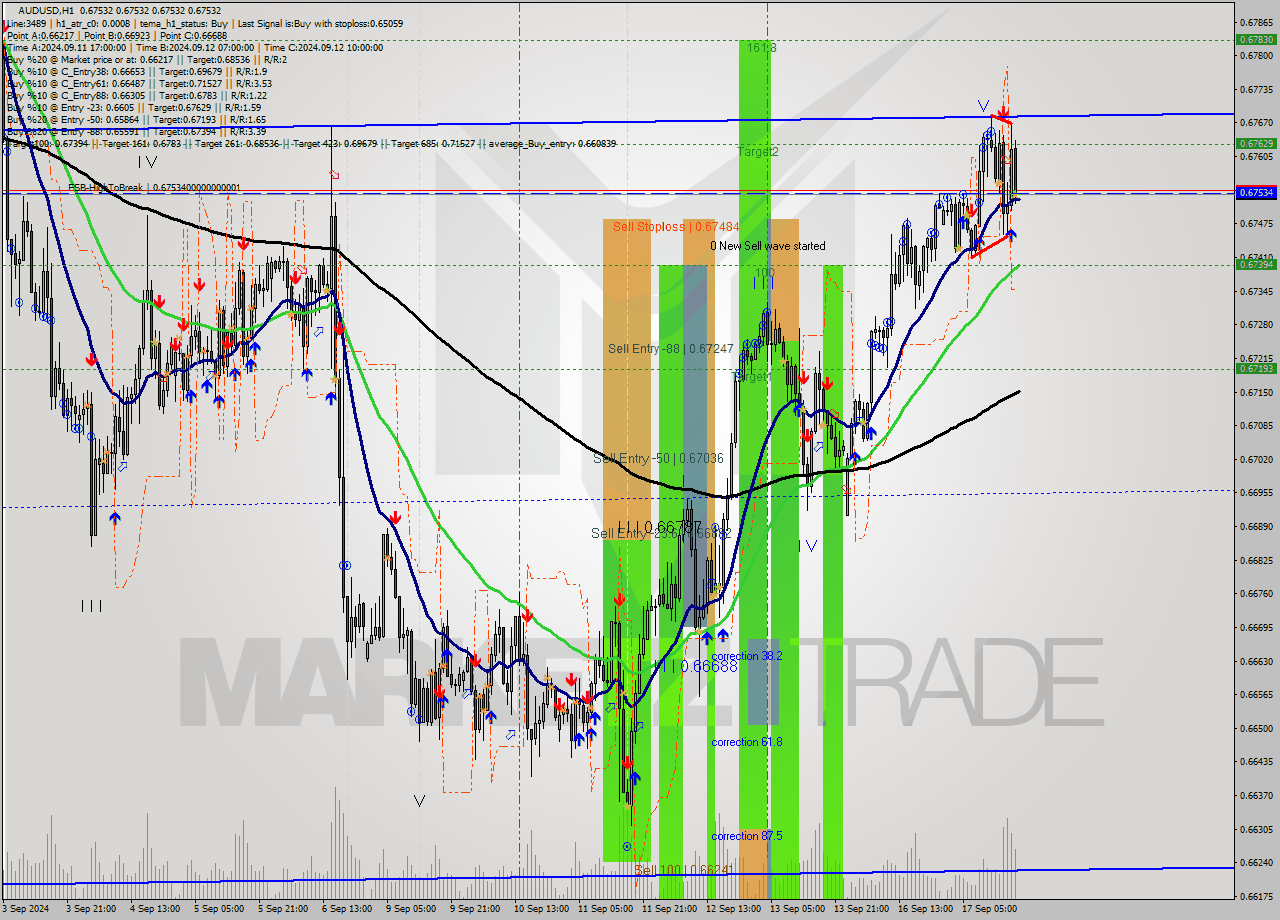Click the 'Time A:2024.09.11 17:00:00' line
Viewport: 1280px width, 920px height.
click(x=67, y=47)
